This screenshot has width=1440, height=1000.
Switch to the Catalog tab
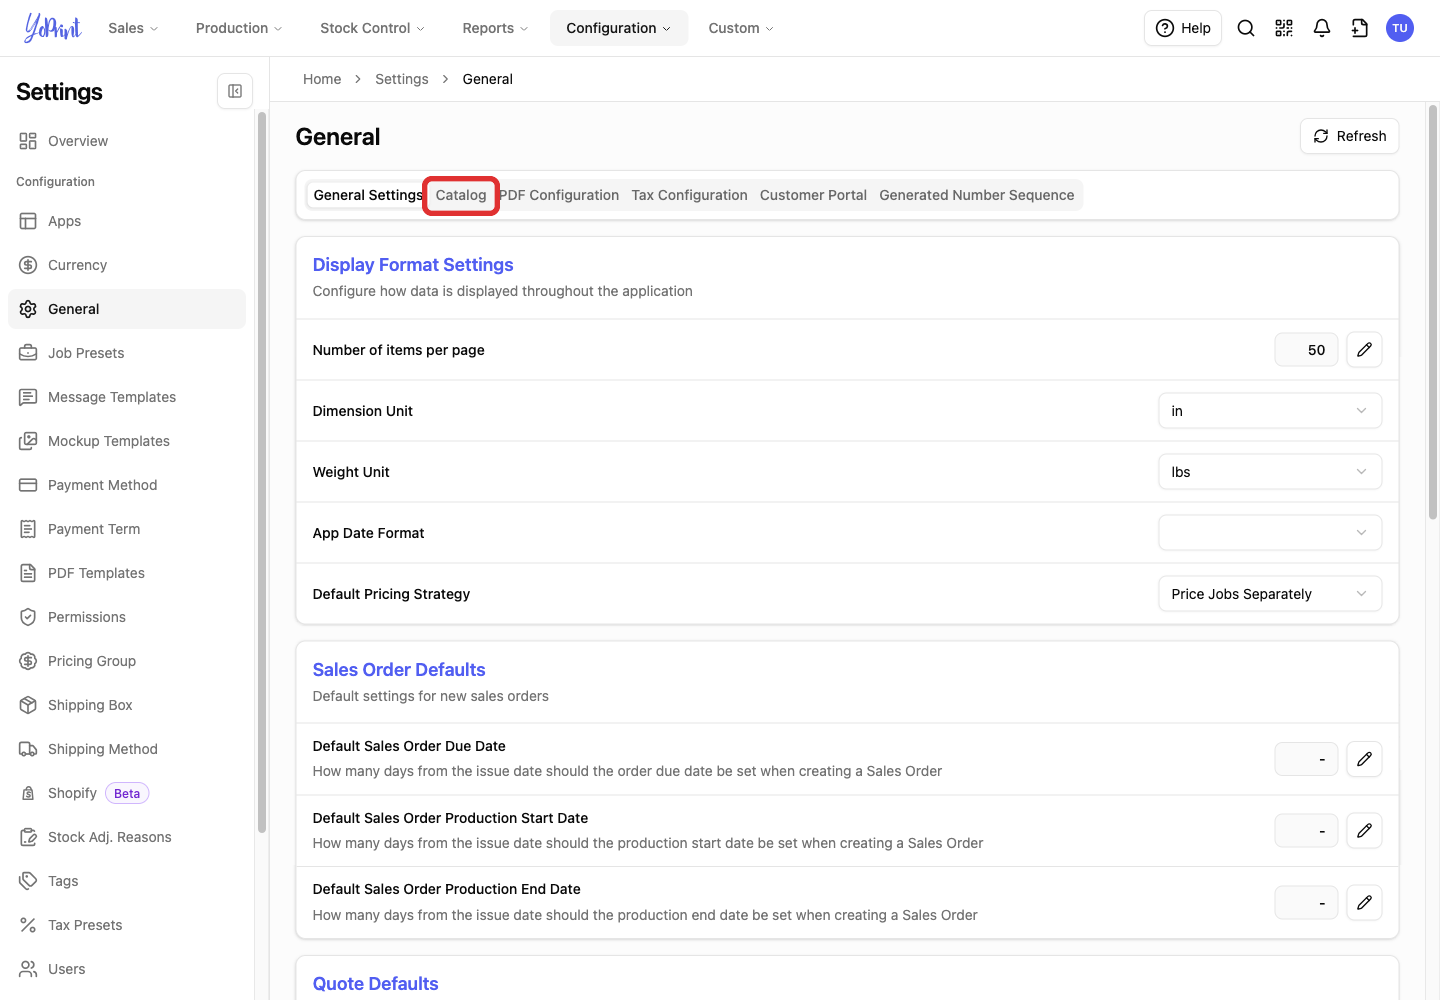[461, 195]
